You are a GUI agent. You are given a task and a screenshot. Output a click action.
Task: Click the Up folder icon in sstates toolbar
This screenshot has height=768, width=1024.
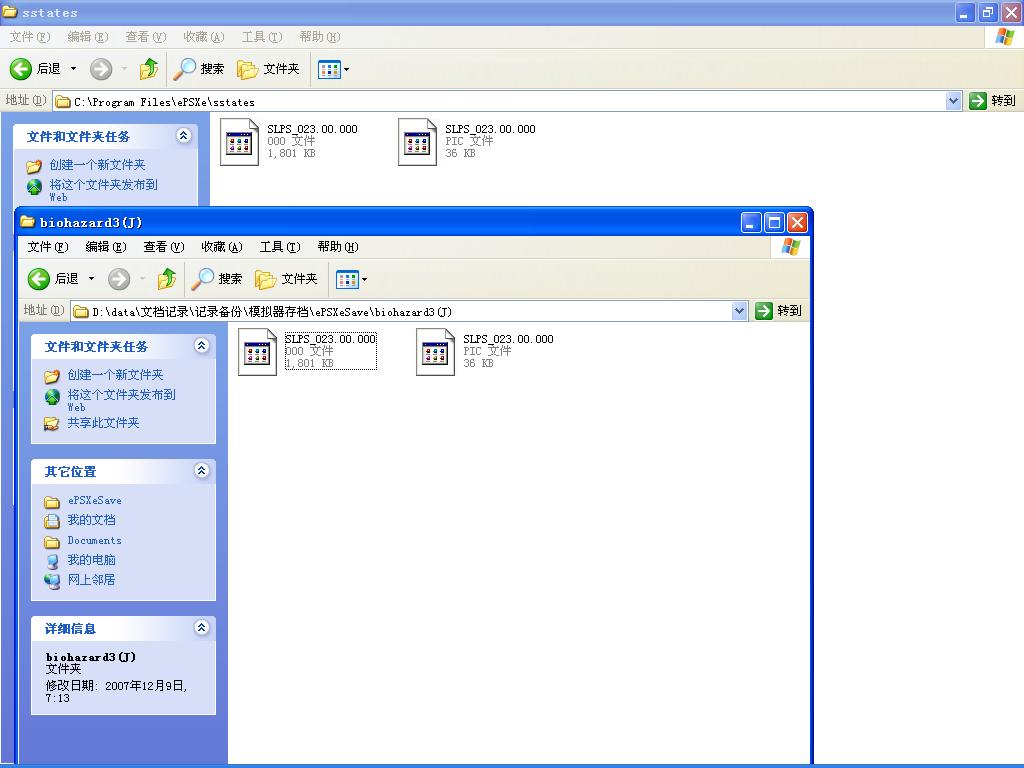pyautogui.click(x=149, y=69)
